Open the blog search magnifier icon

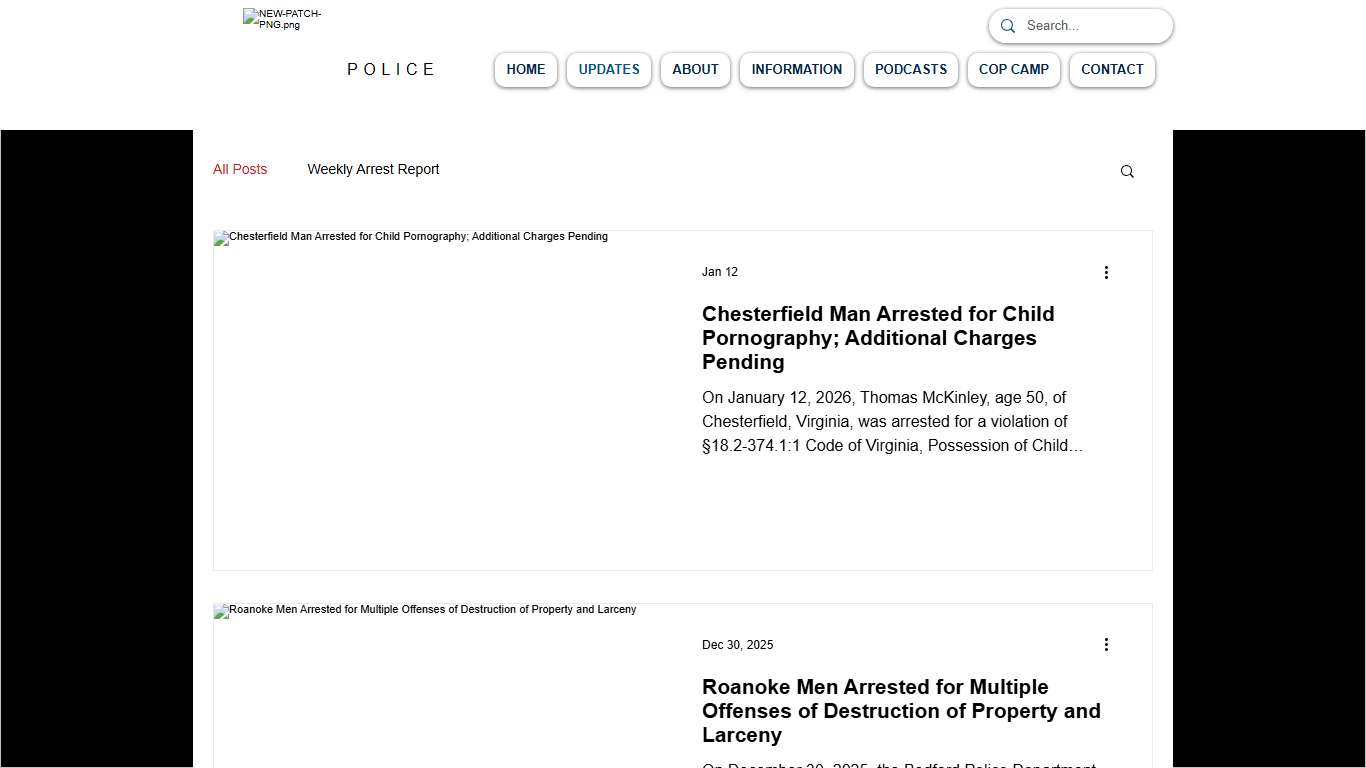[1127, 172]
